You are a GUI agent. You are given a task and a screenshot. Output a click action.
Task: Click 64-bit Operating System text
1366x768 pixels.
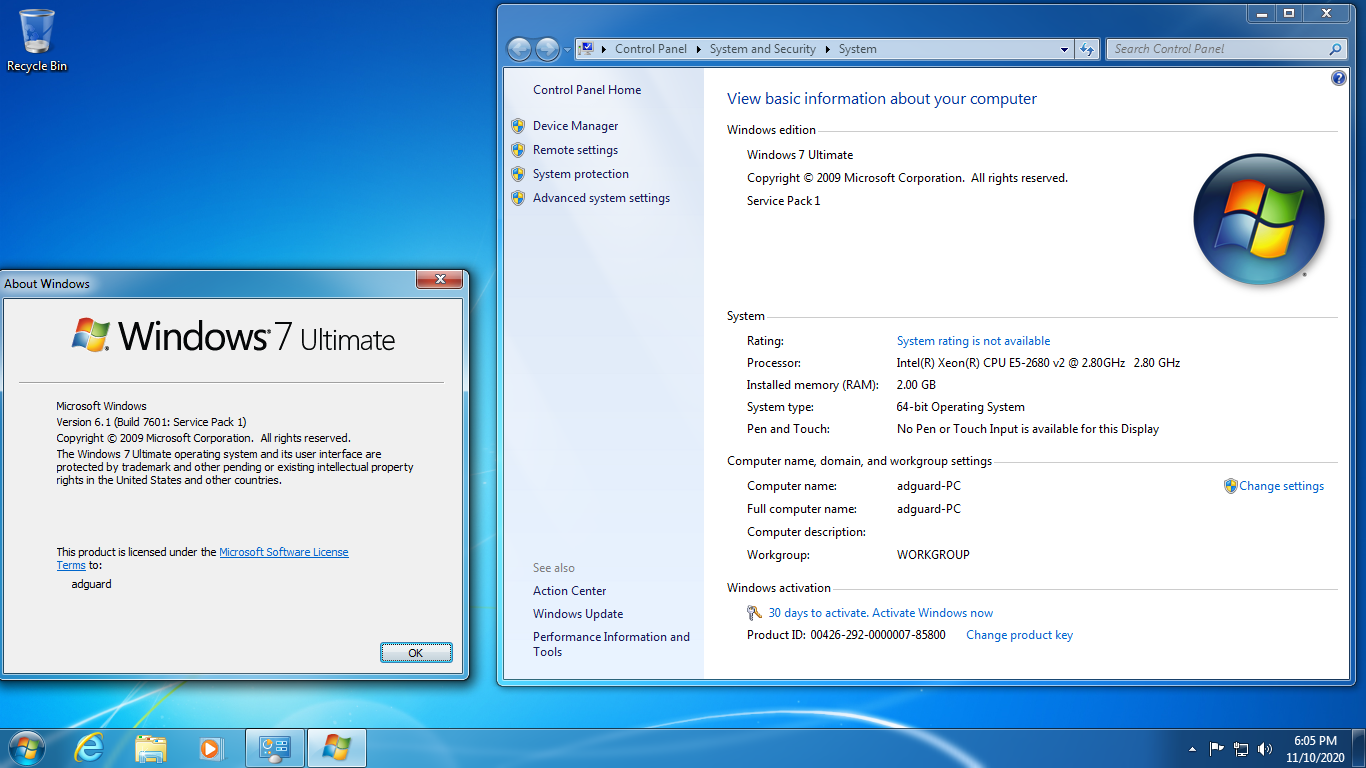tap(960, 407)
